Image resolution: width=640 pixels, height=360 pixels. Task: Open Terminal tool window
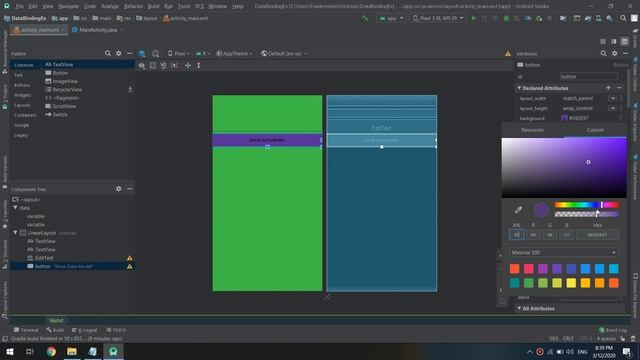pos(26,330)
